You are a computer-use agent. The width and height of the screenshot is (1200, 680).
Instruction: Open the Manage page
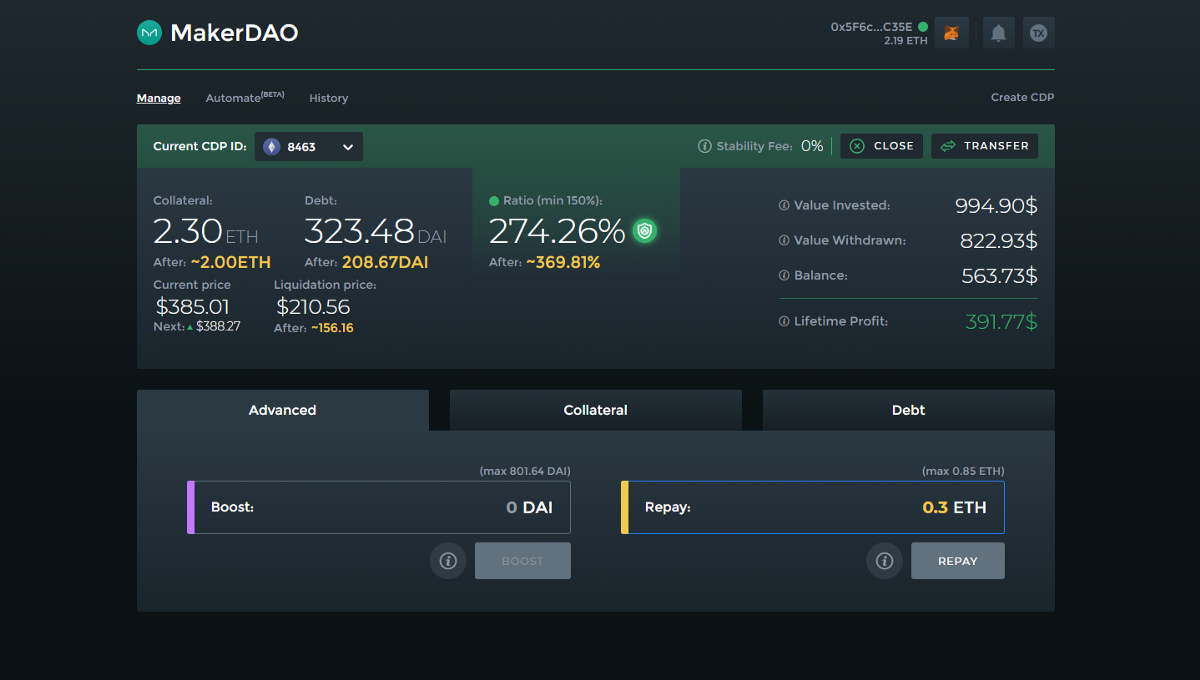click(159, 98)
